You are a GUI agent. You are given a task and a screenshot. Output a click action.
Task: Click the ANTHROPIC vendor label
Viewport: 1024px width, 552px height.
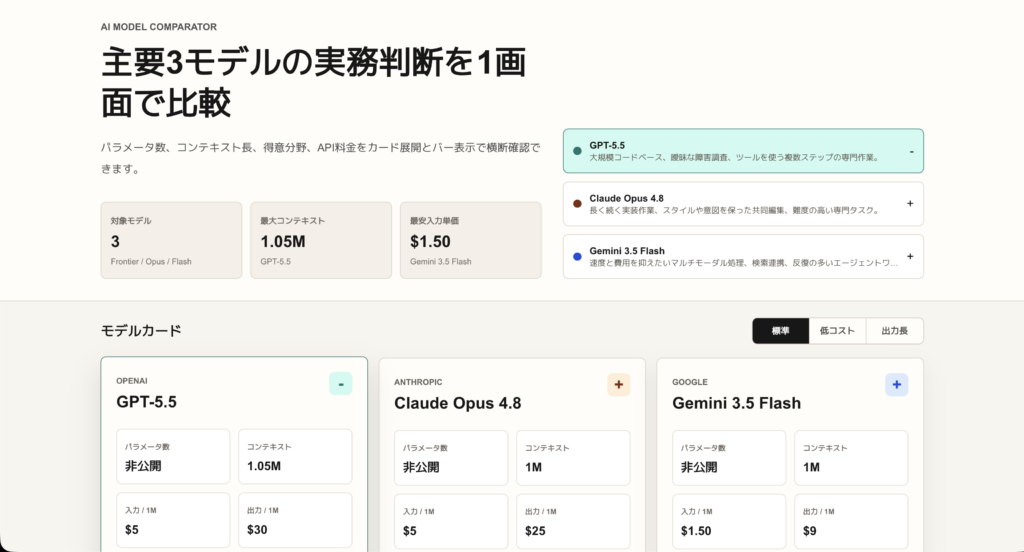pos(418,382)
